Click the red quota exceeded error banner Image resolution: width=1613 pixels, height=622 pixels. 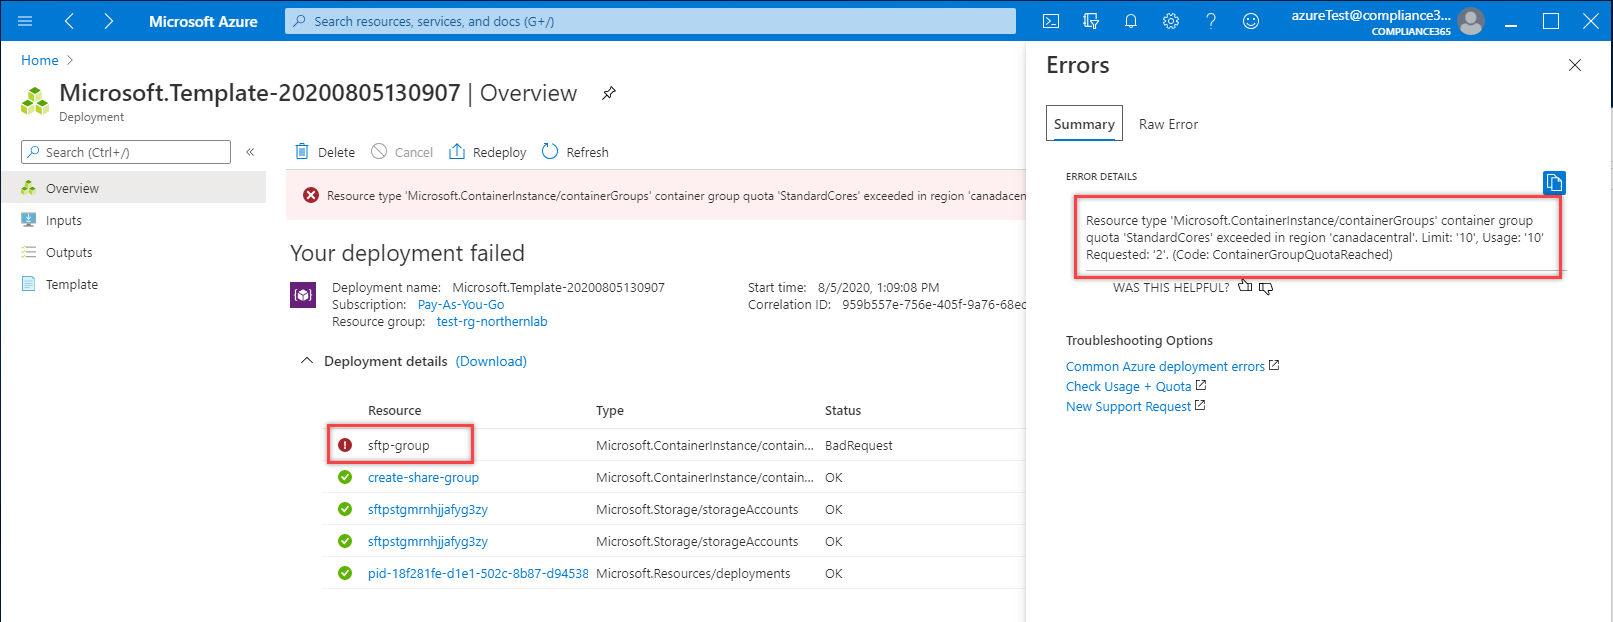tap(656, 196)
